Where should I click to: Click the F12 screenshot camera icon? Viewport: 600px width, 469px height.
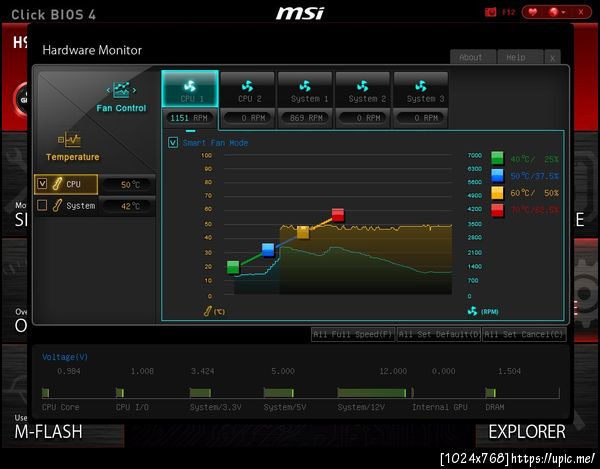pyautogui.click(x=491, y=12)
